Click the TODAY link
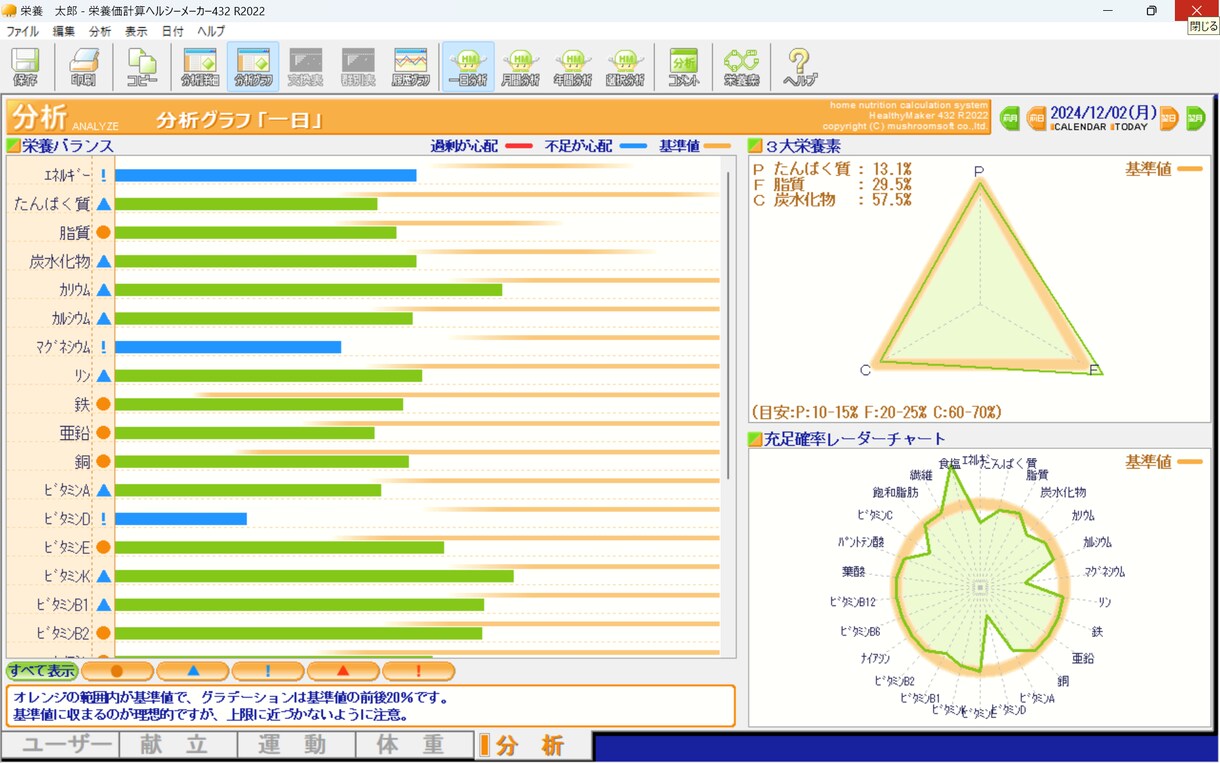Image resolution: width=1220 pixels, height=763 pixels. pyautogui.click(x=1131, y=127)
